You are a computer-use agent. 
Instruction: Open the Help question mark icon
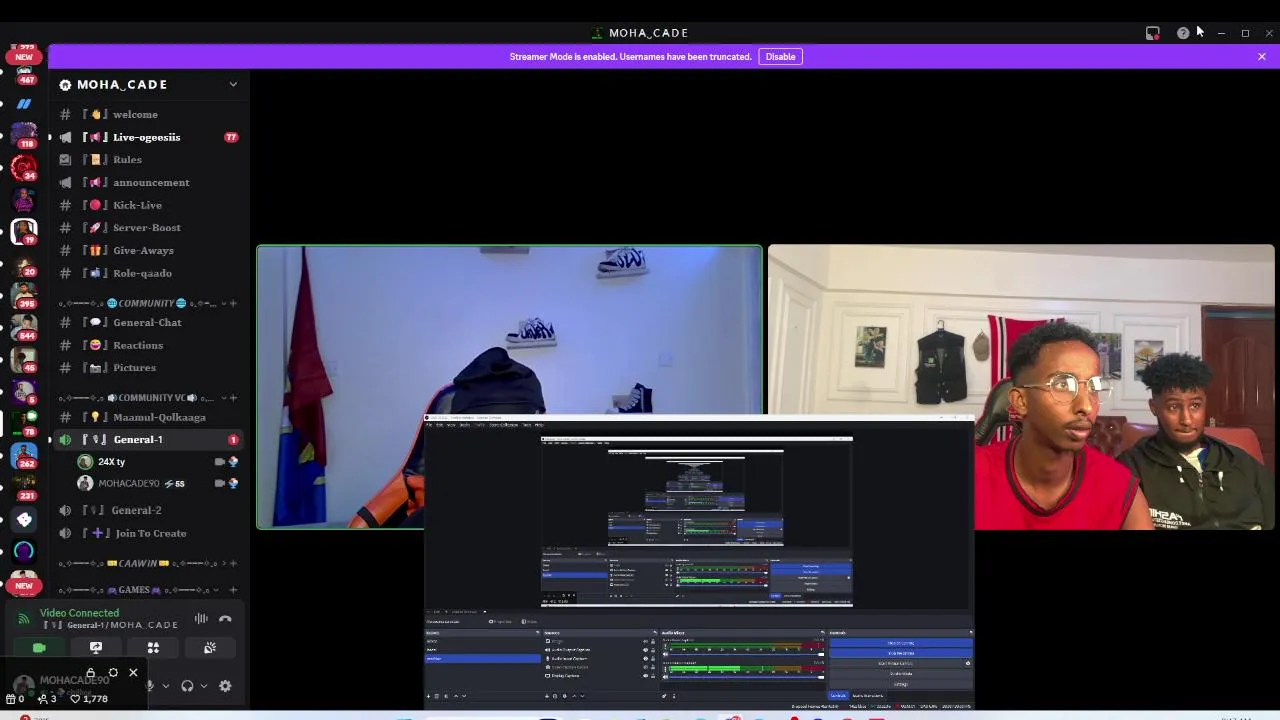(x=1183, y=33)
